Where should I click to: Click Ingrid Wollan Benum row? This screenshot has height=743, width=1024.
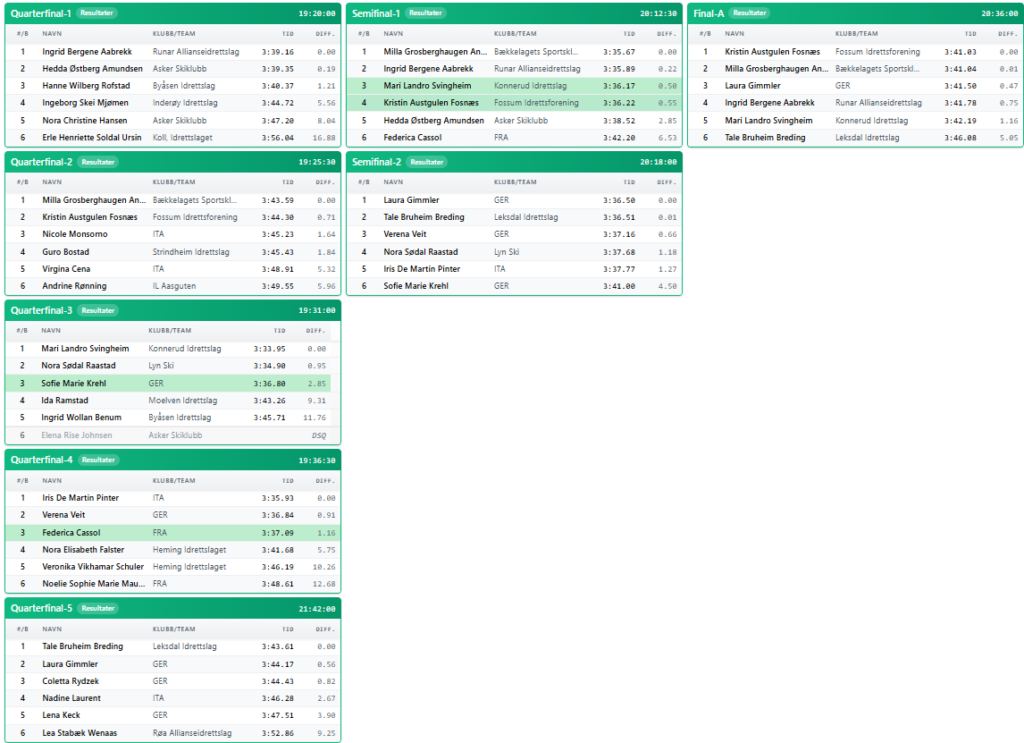click(168, 417)
